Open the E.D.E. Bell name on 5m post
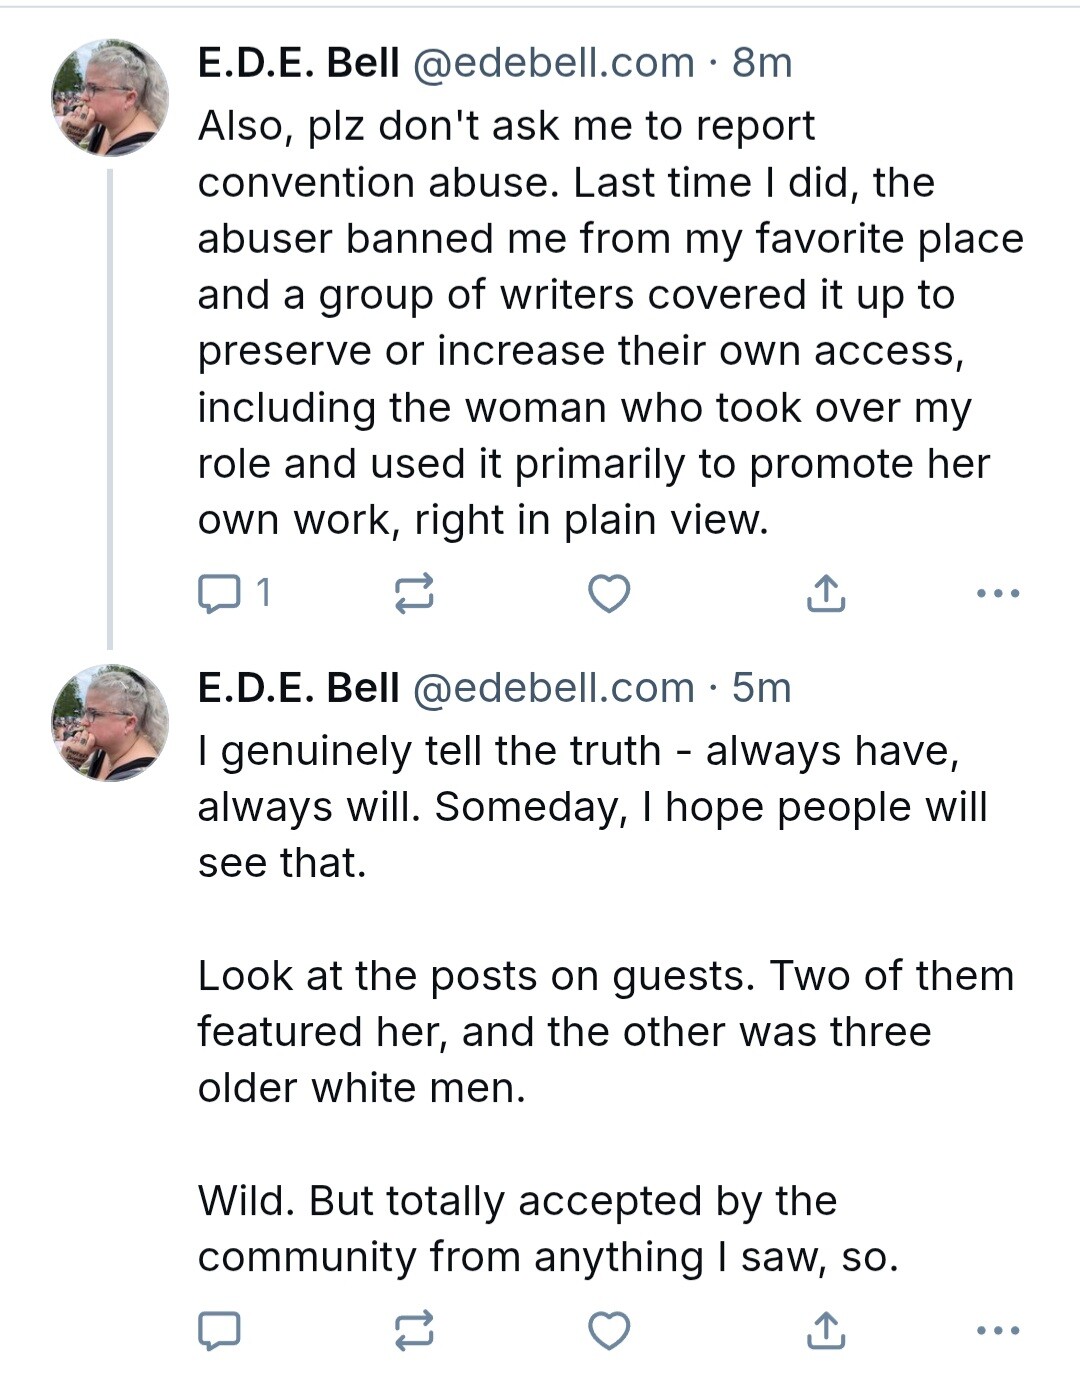The width and height of the screenshot is (1080, 1376). click(x=298, y=688)
